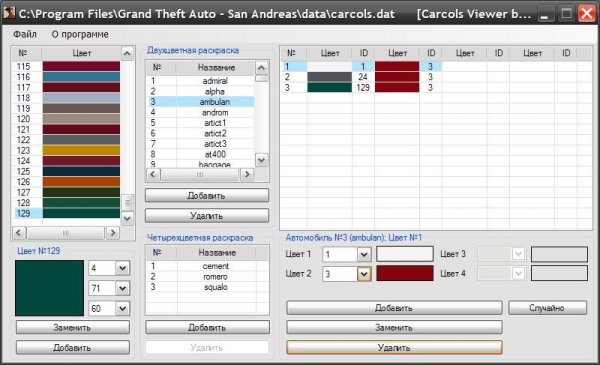
Task: Click scroll-left arrow under color list
Action: pyautogui.click(x=19, y=232)
